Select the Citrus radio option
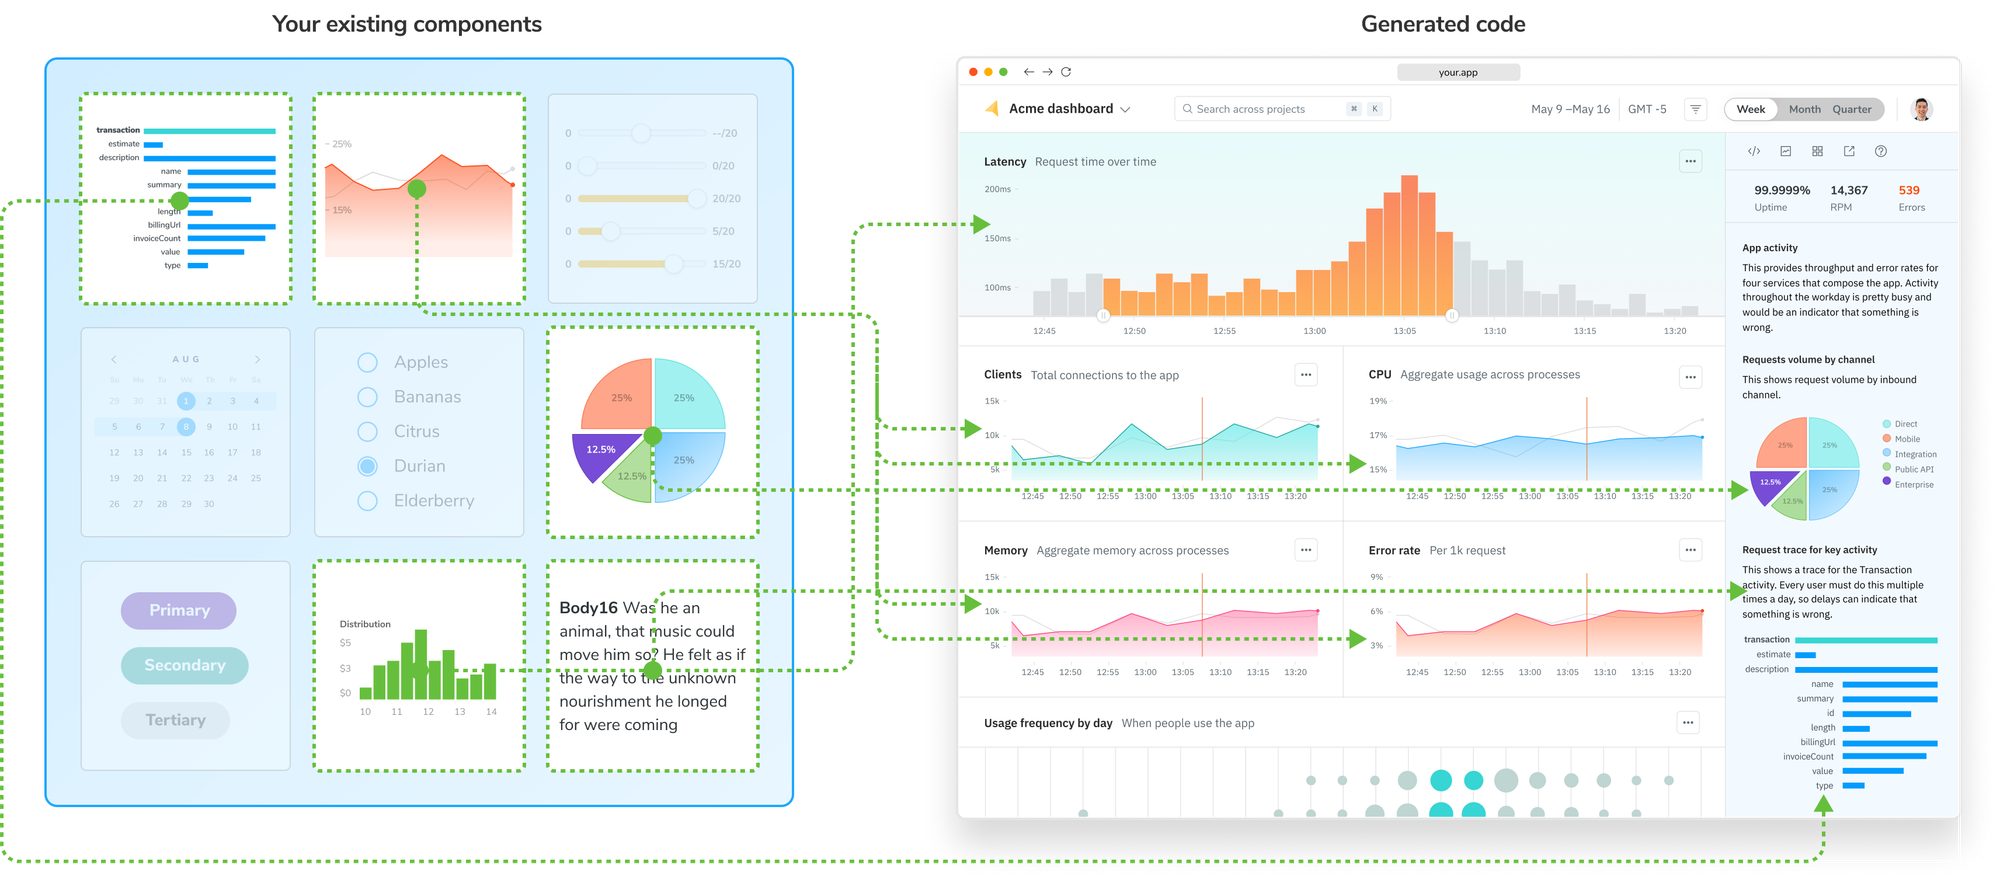This screenshot has width=2000, height=882. [368, 431]
